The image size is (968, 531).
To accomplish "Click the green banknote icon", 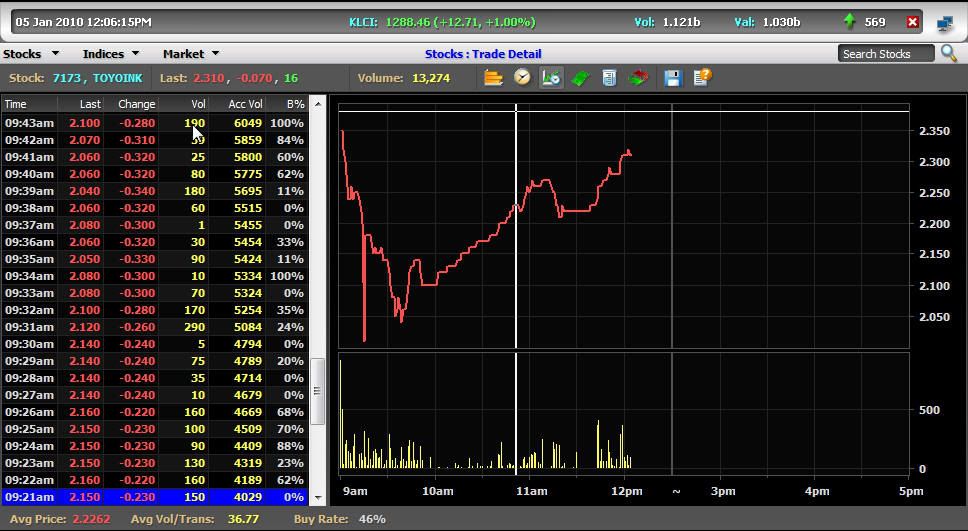I will pos(580,78).
